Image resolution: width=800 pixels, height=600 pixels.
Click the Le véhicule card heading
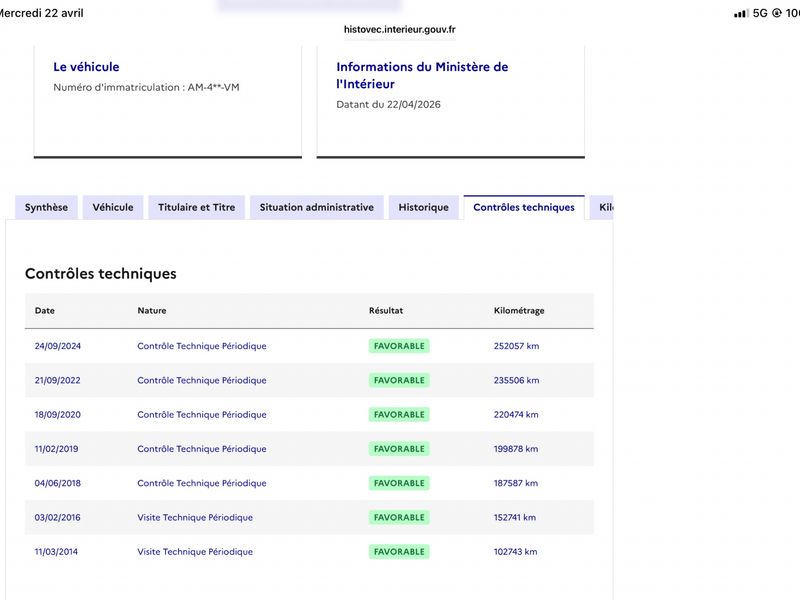click(x=86, y=67)
